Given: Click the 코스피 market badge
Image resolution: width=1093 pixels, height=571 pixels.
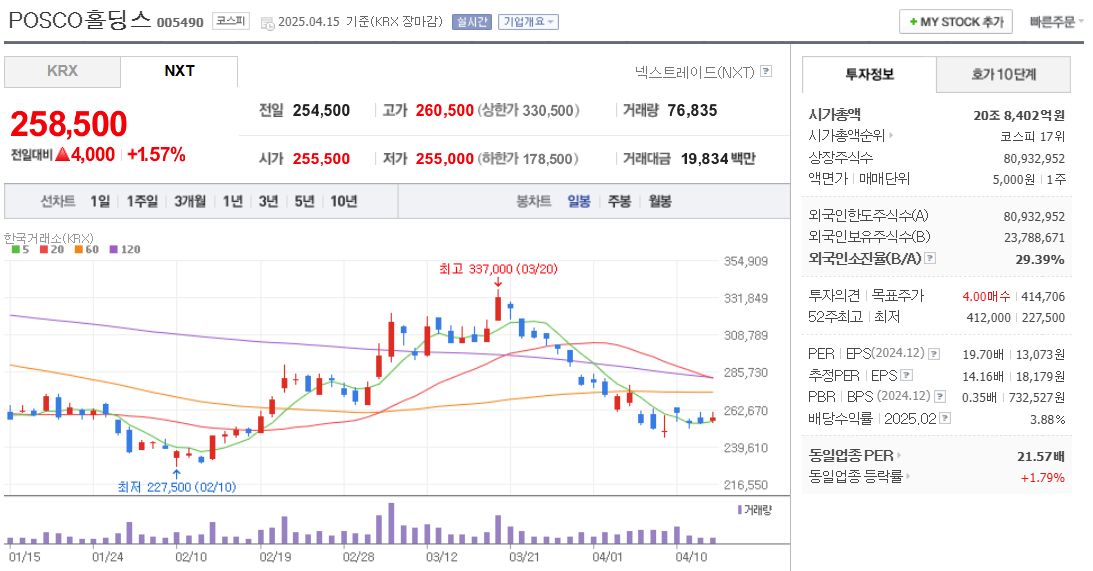Looking at the screenshot, I should pos(231,22).
